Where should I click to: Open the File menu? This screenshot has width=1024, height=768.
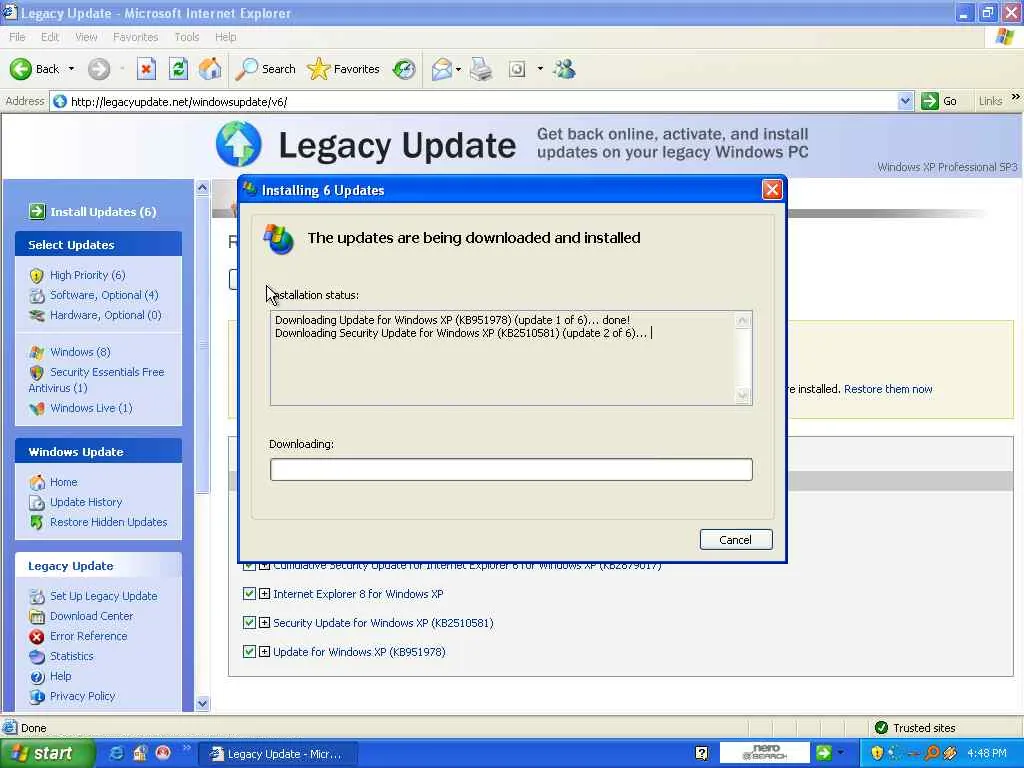[x=17, y=37]
